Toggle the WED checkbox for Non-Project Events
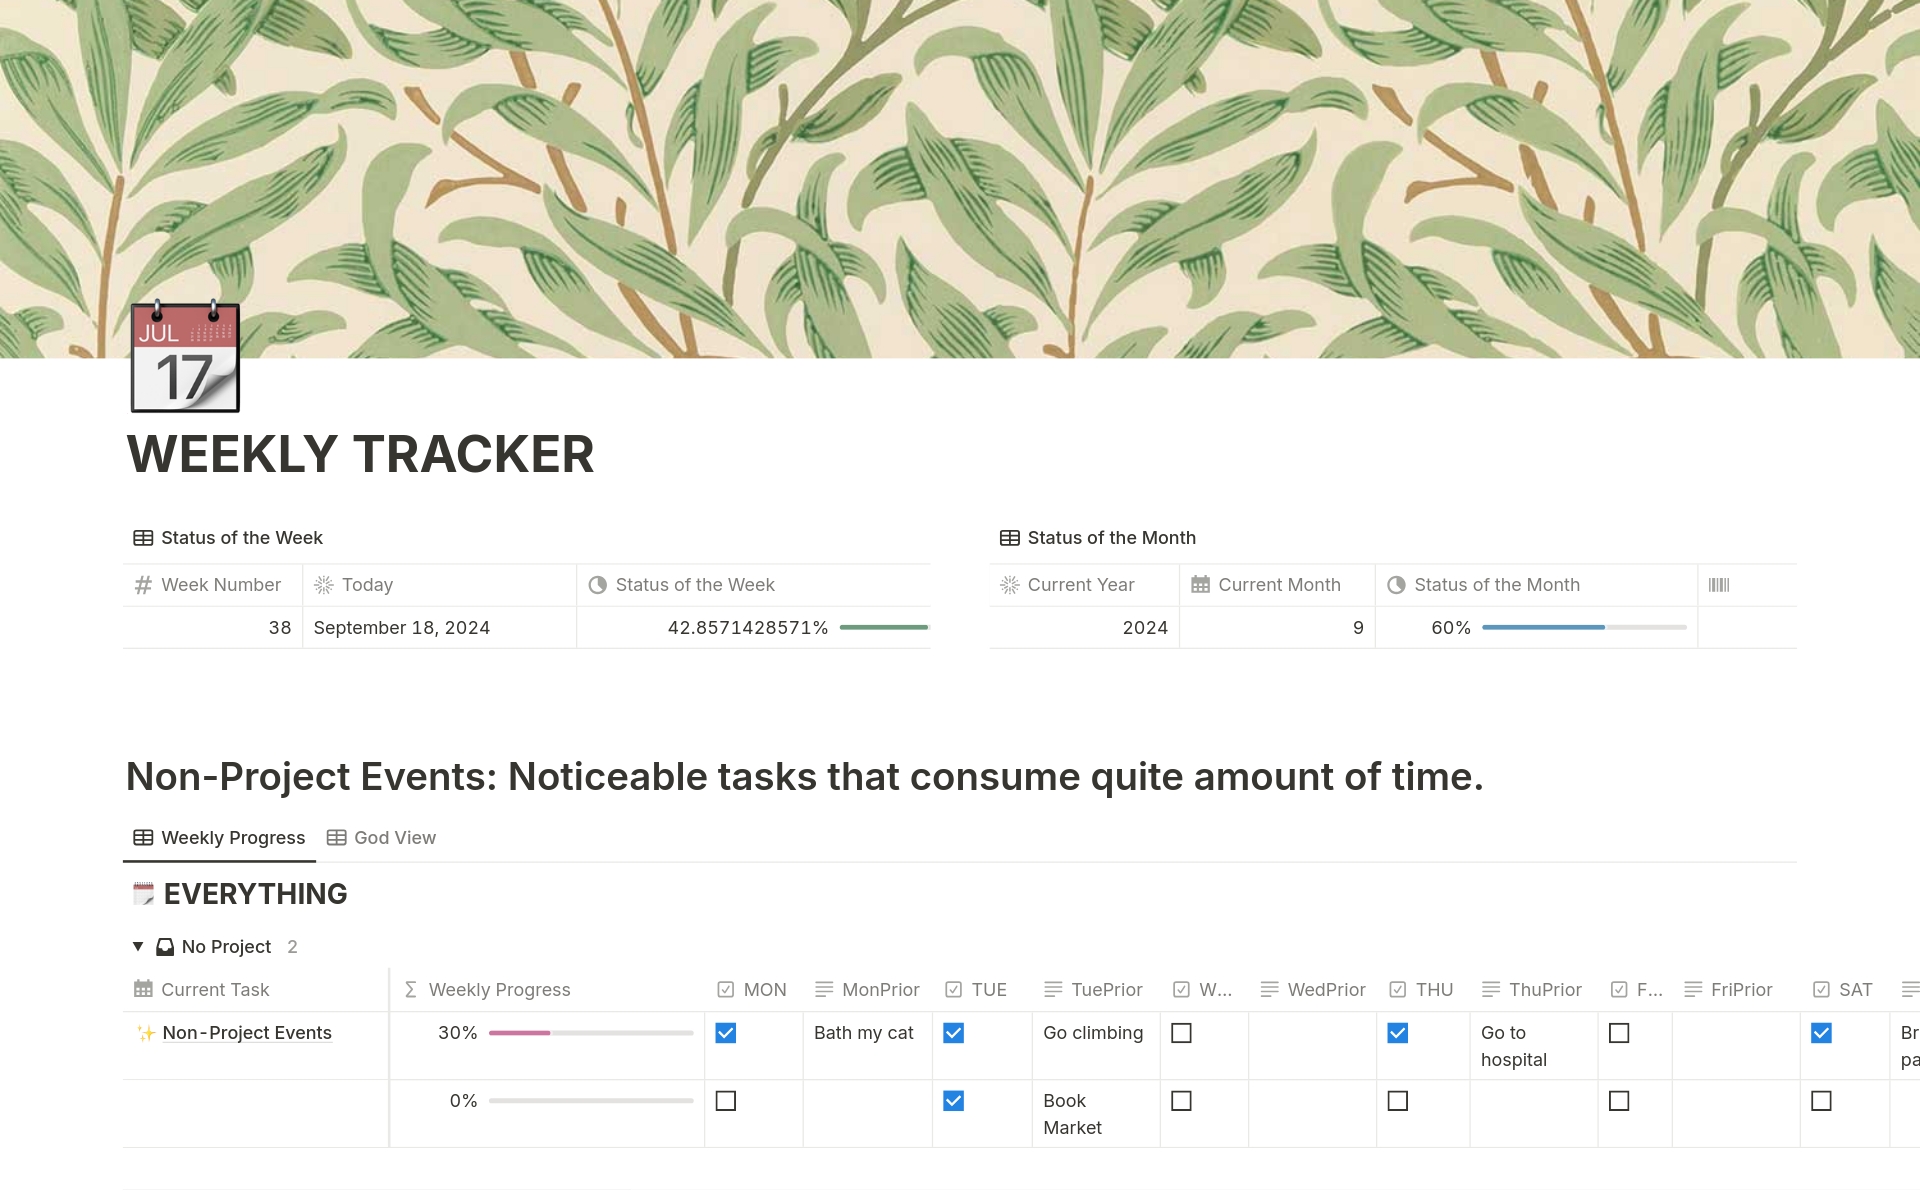The height and width of the screenshot is (1199, 1920). point(1181,1032)
